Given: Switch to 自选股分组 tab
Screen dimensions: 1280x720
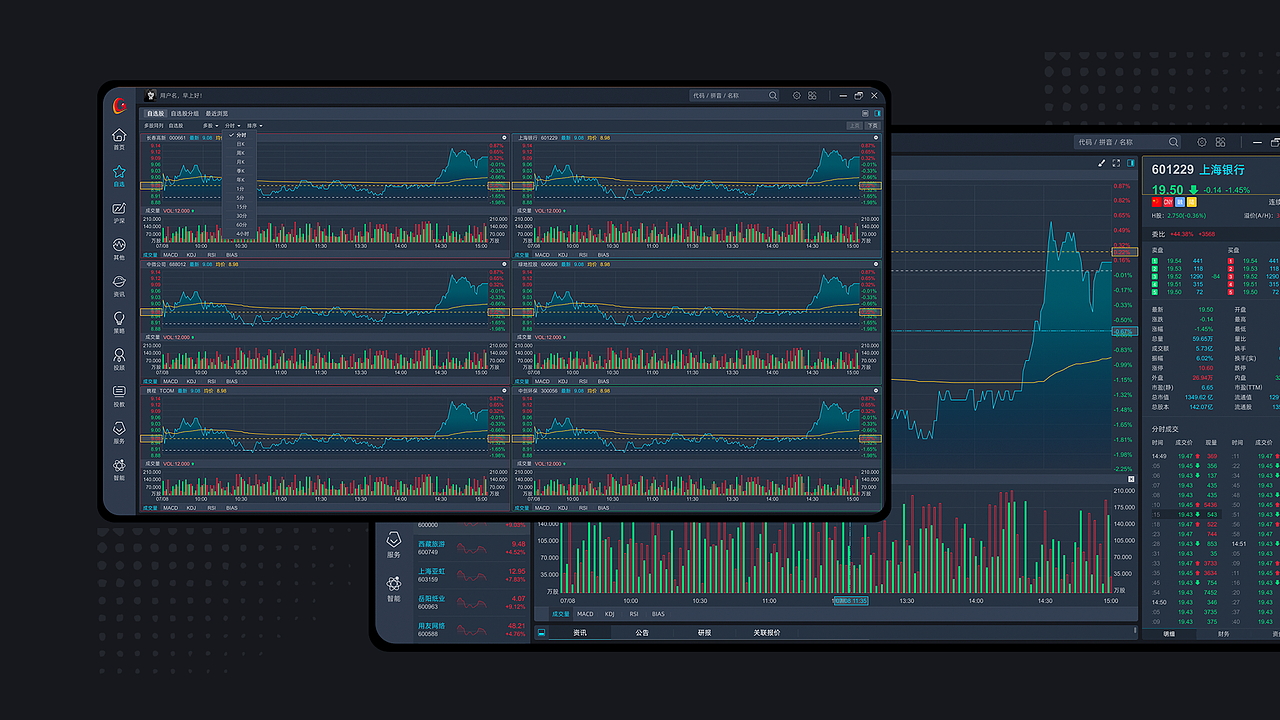Looking at the screenshot, I should (x=184, y=114).
